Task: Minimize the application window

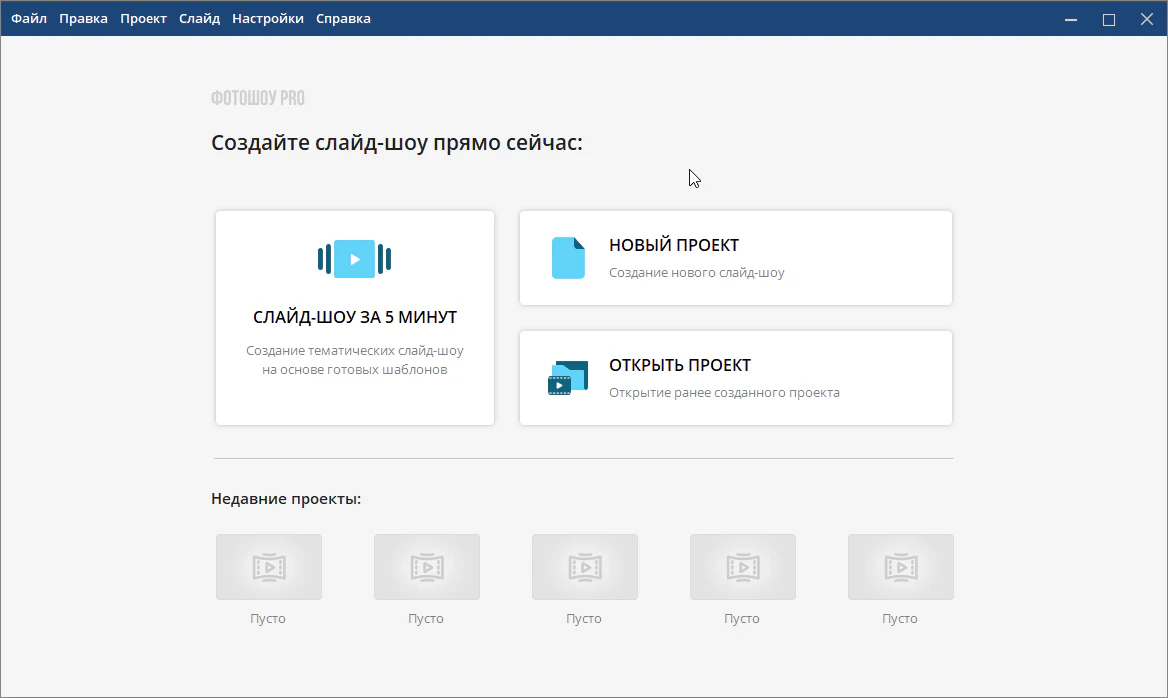Action: (1071, 19)
